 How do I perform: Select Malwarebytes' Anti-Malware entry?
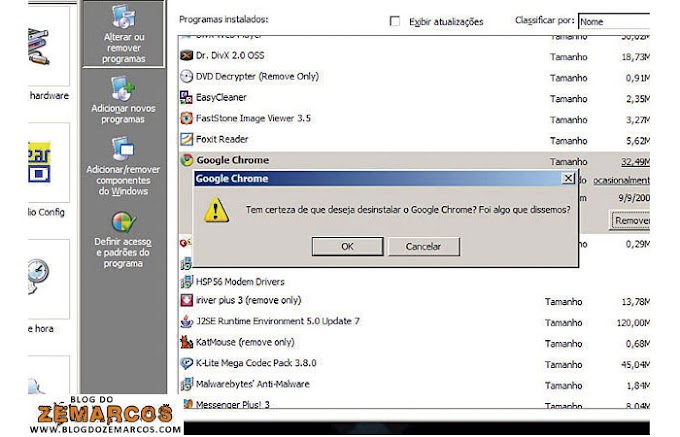click(x=252, y=384)
